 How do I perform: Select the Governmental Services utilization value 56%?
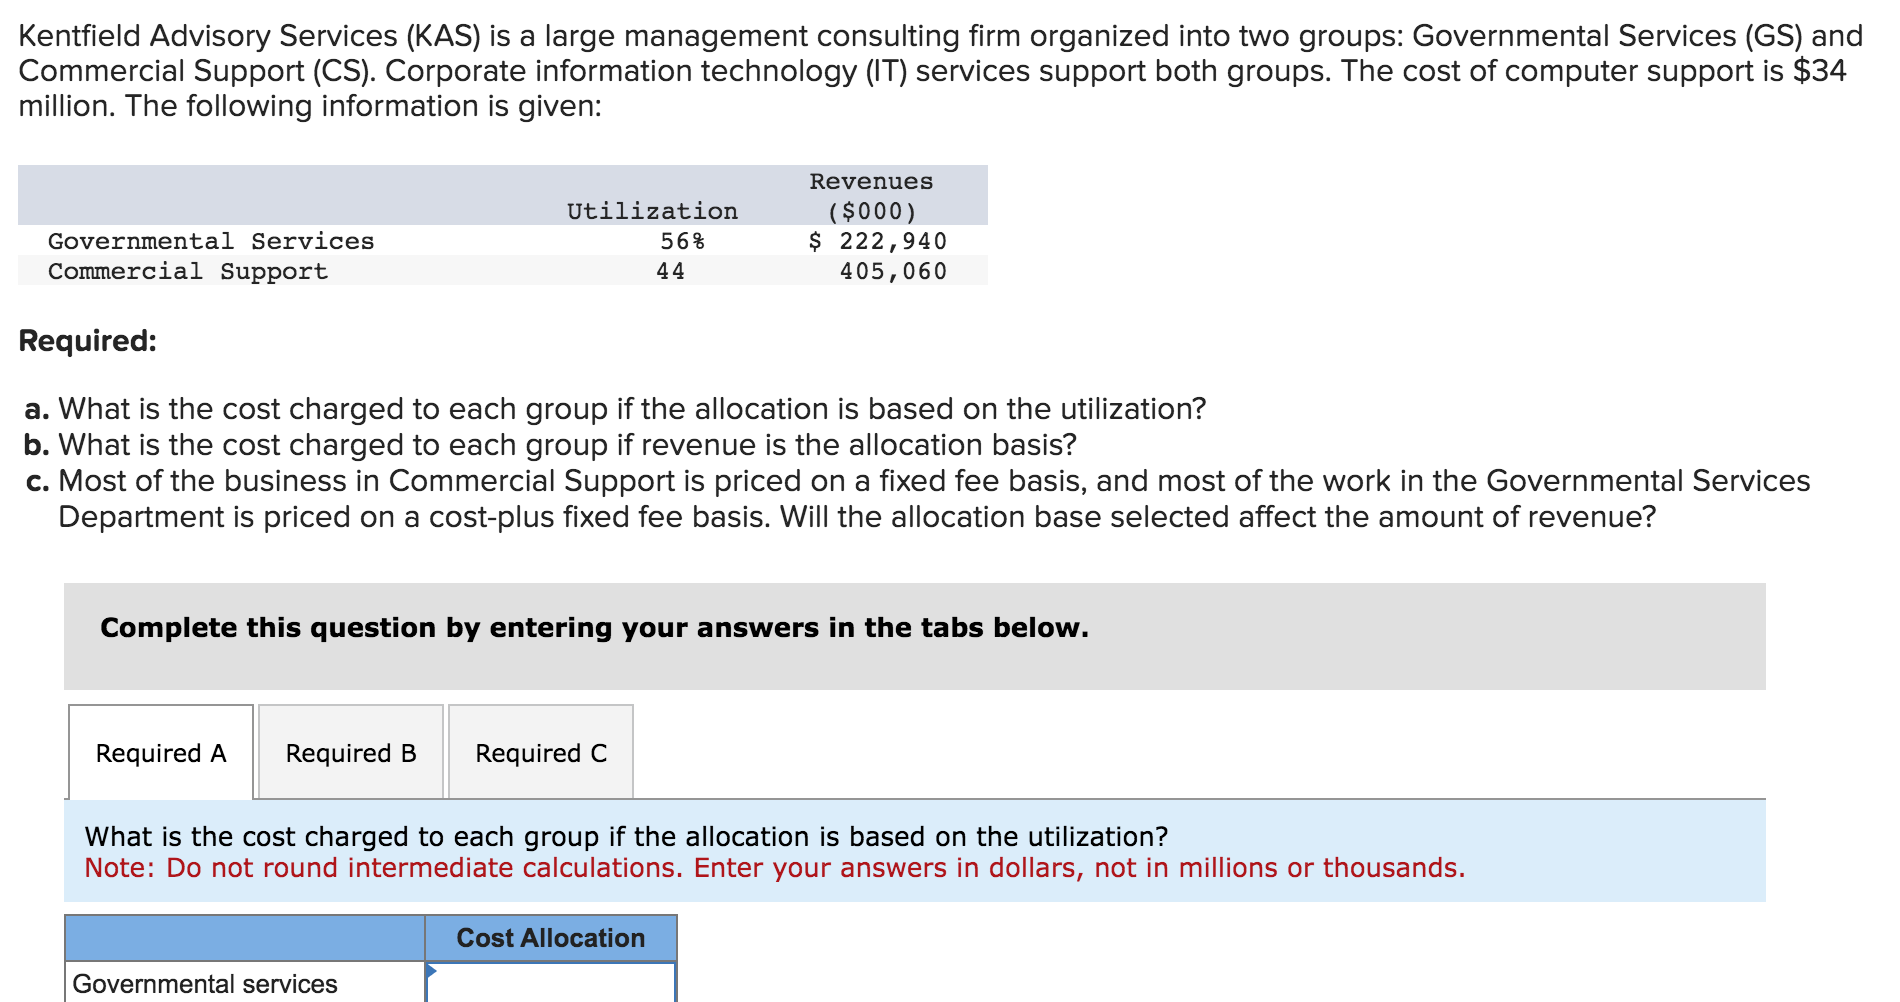coord(670,240)
